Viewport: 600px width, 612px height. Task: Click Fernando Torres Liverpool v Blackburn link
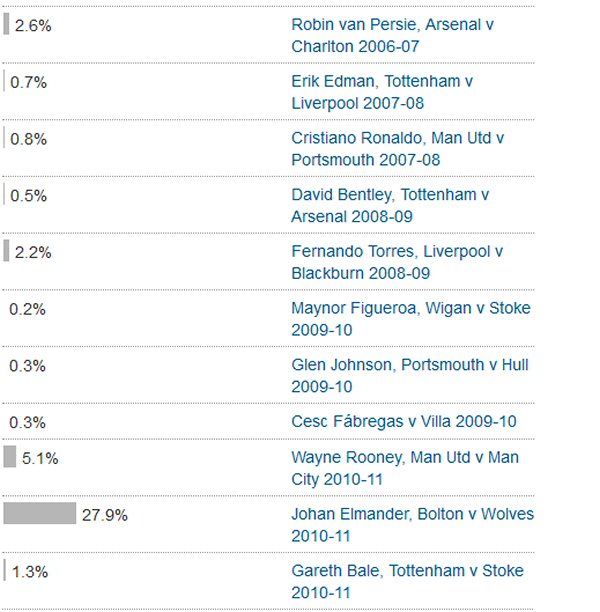point(397,262)
